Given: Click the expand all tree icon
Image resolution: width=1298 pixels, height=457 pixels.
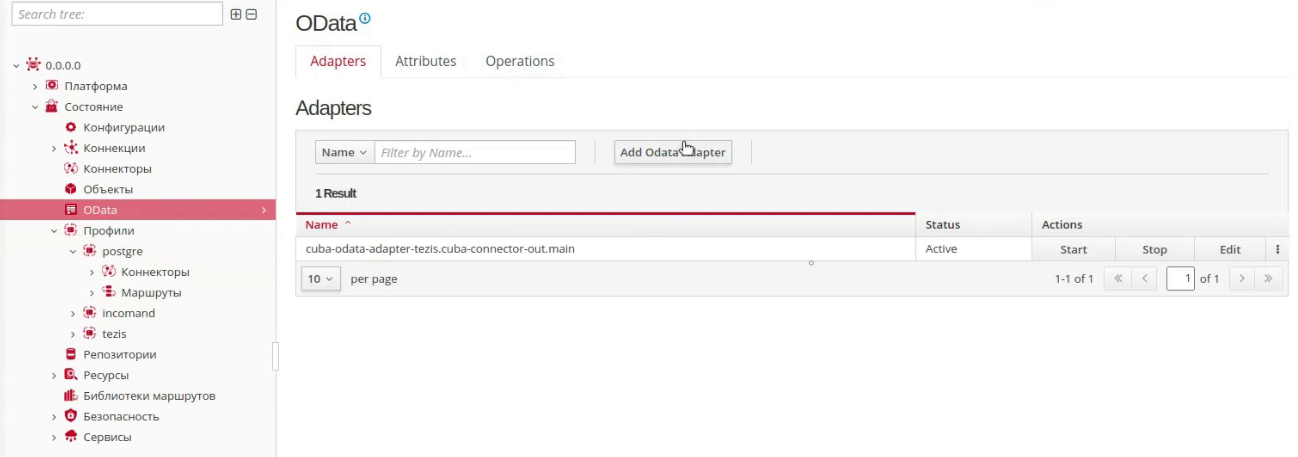Looking at the screenshot, I should 236,14.
